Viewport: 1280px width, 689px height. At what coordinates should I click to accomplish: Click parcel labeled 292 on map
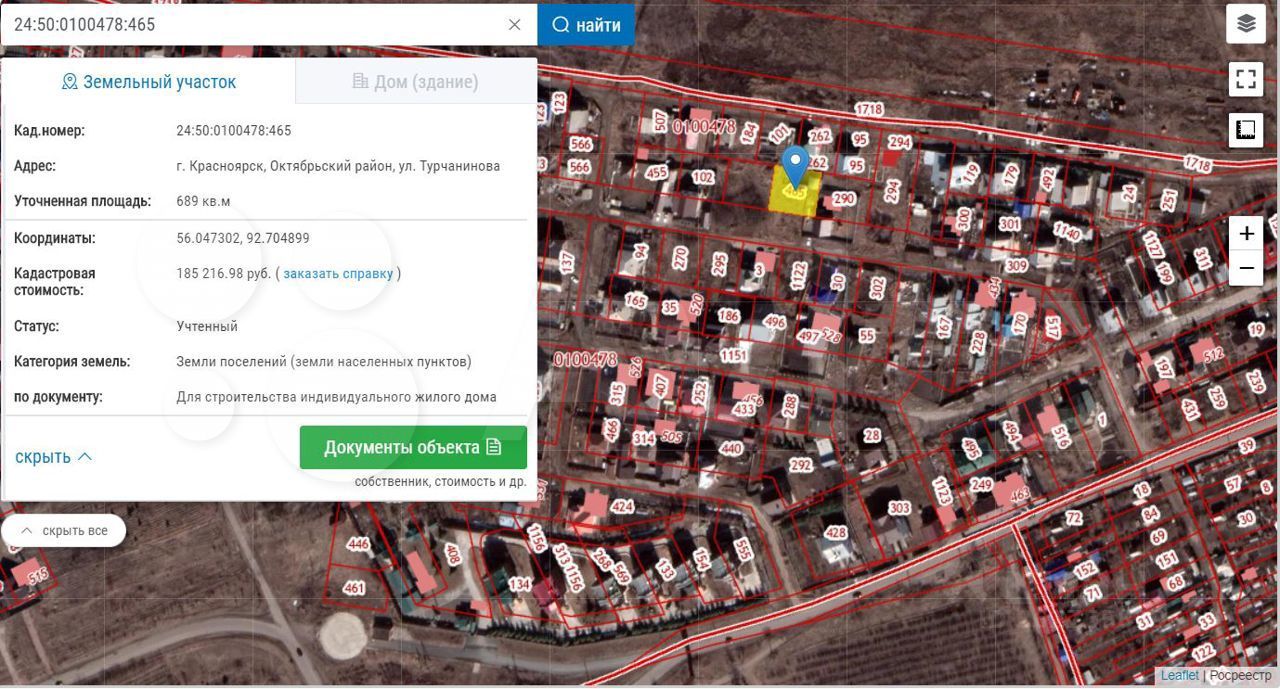pos(800,465)
